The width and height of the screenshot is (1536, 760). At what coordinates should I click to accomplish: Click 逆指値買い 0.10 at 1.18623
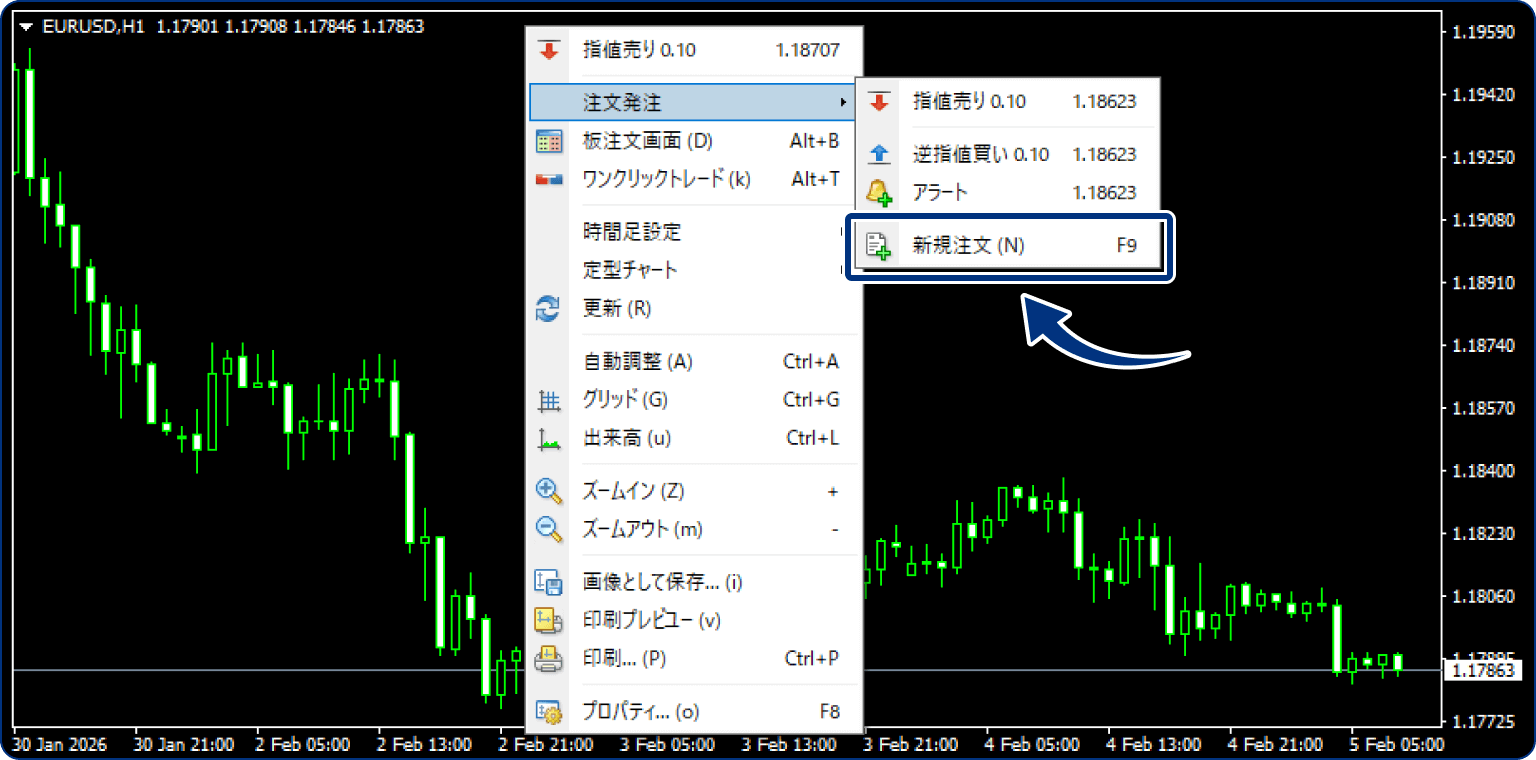click(x=988, y=154)
